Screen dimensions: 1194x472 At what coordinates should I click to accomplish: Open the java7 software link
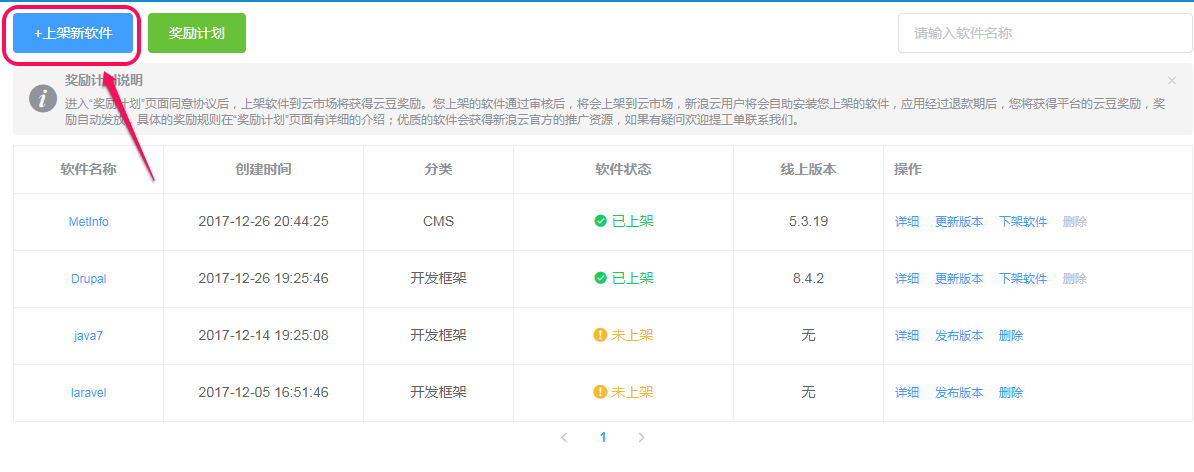[88, 336]
